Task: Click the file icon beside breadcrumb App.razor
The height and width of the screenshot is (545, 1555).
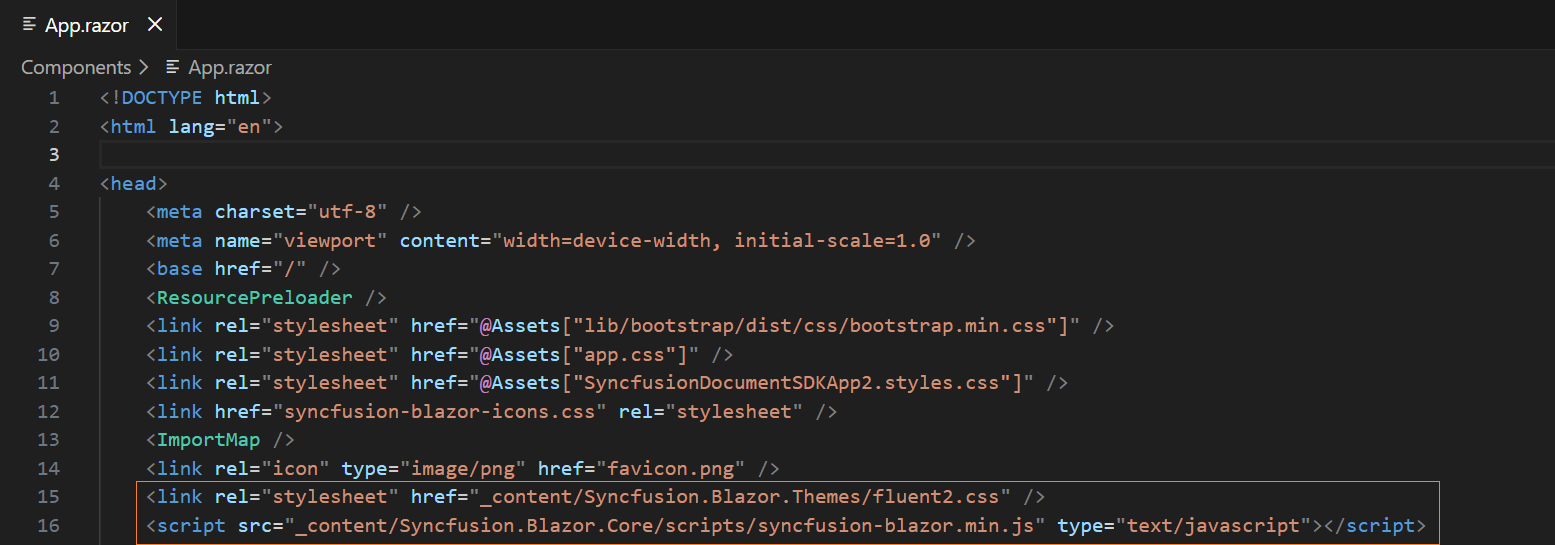Action: (x=174, y=67)
